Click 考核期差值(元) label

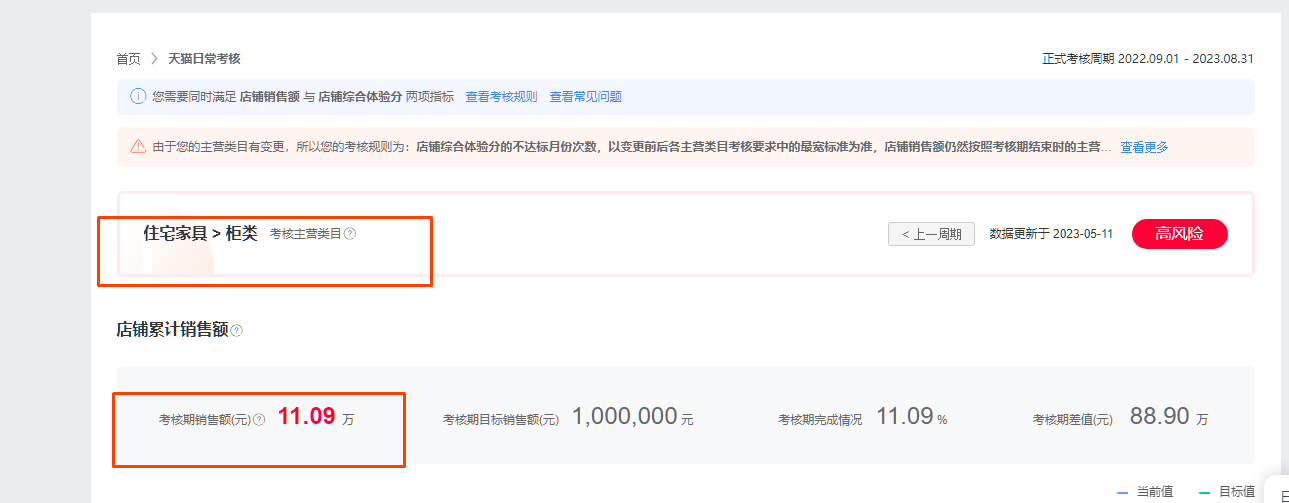1073,420
